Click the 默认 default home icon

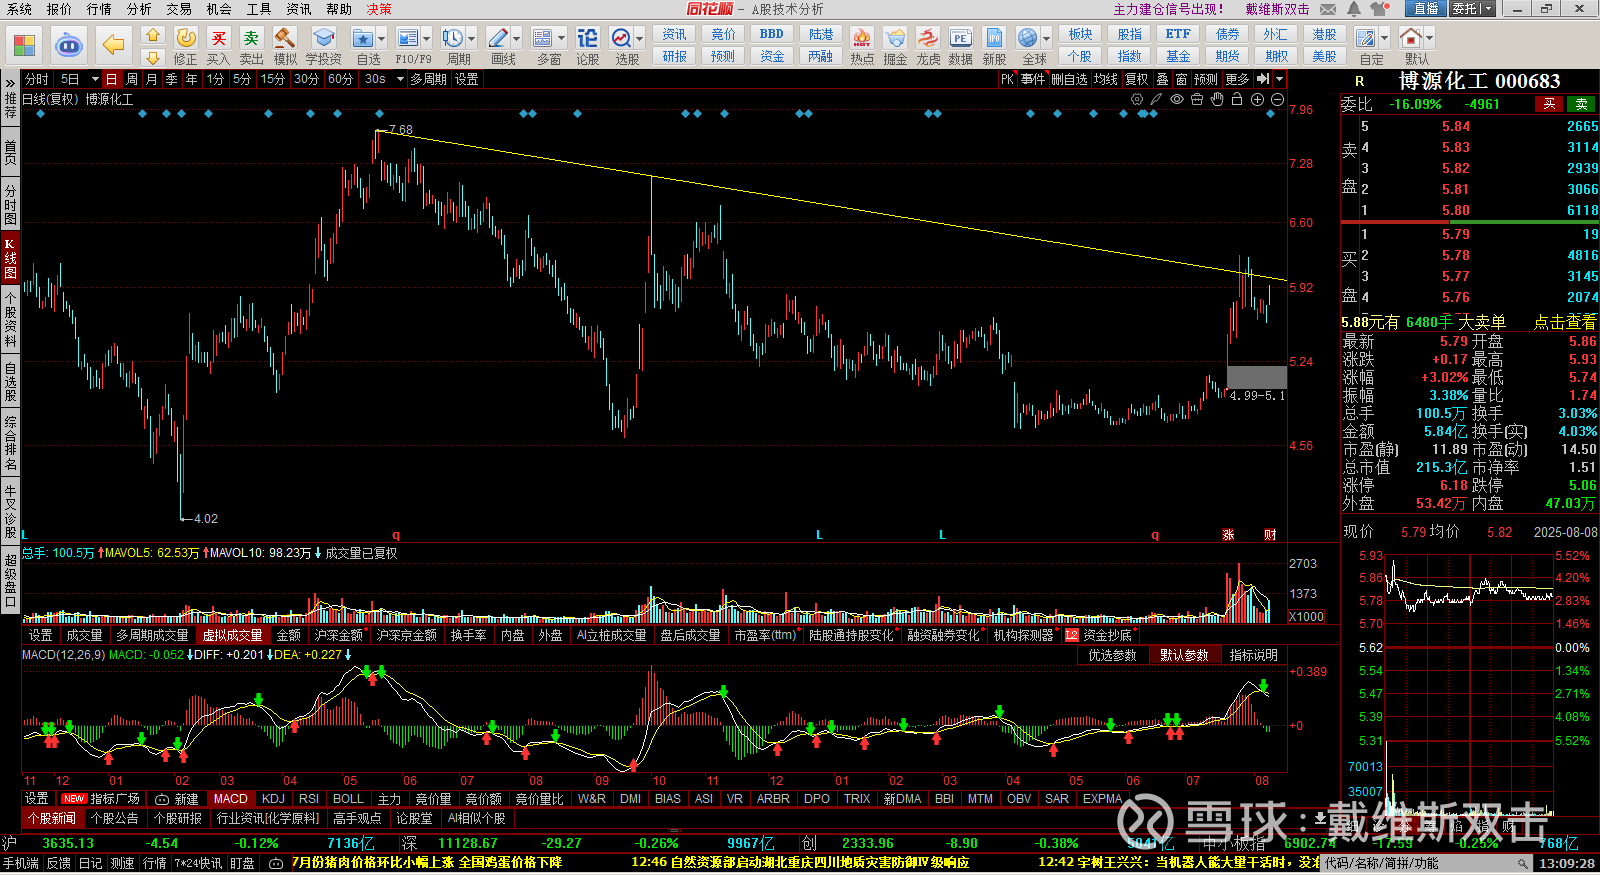click(1411, 39)
